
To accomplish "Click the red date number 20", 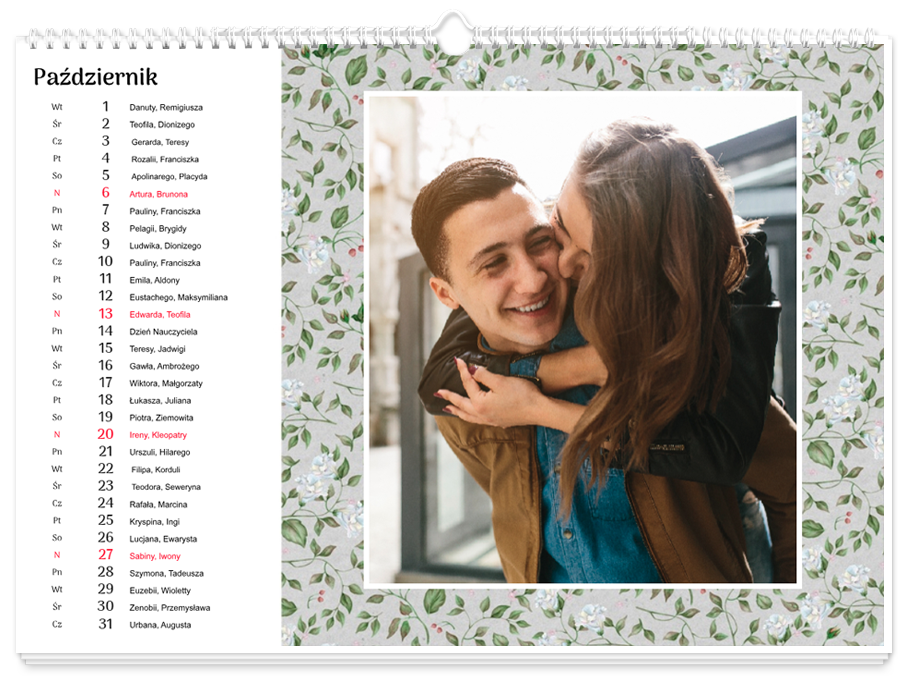I will point(105,434).
